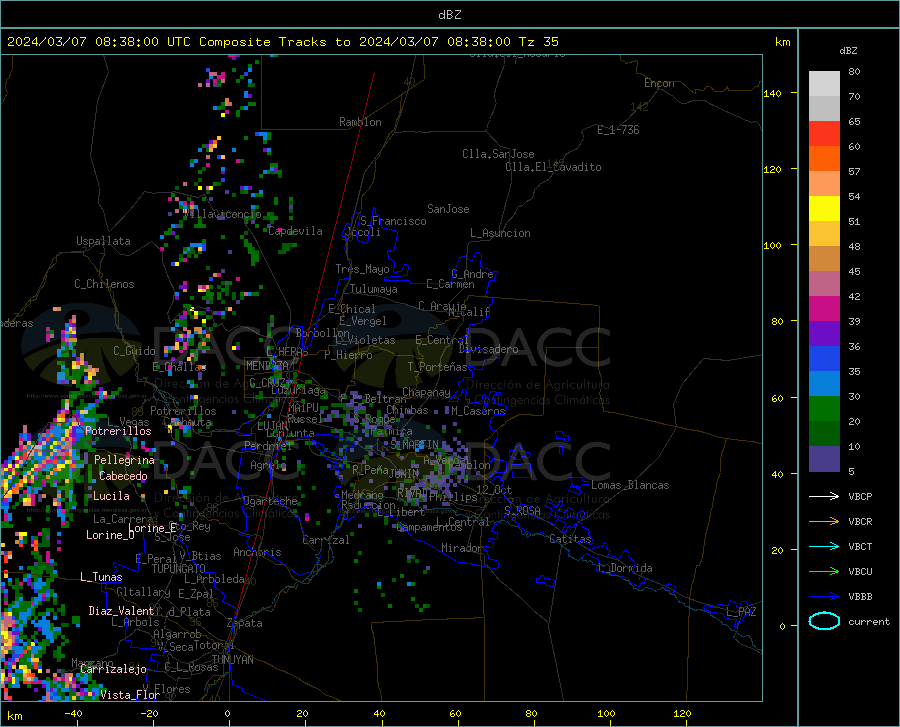The height and width of the screenshot is (727, 900).
Task: Click the E_1-736 map label
Action: tap(618, 130)
